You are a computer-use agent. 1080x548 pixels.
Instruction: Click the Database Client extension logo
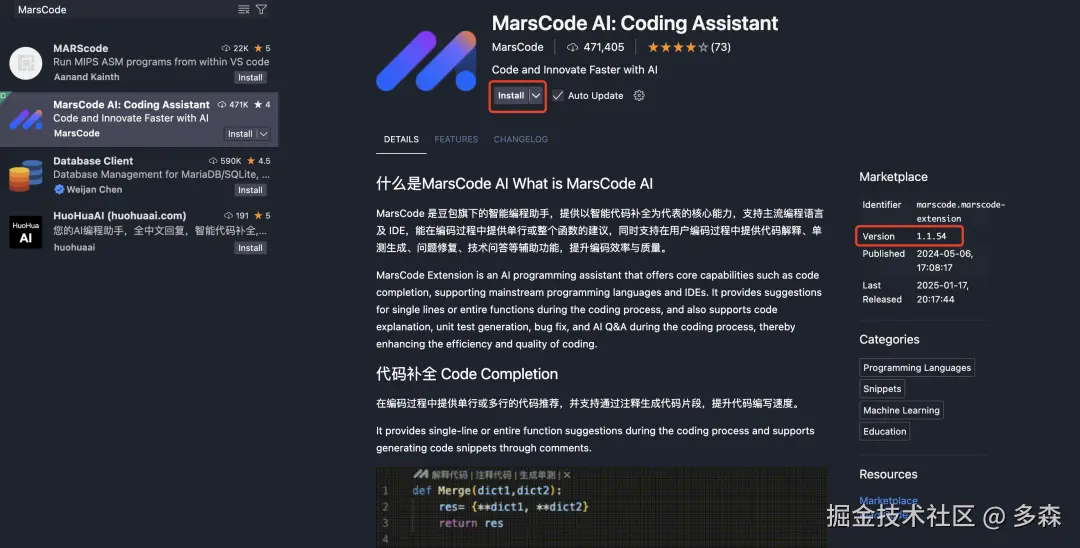click(x=25, y=176)
